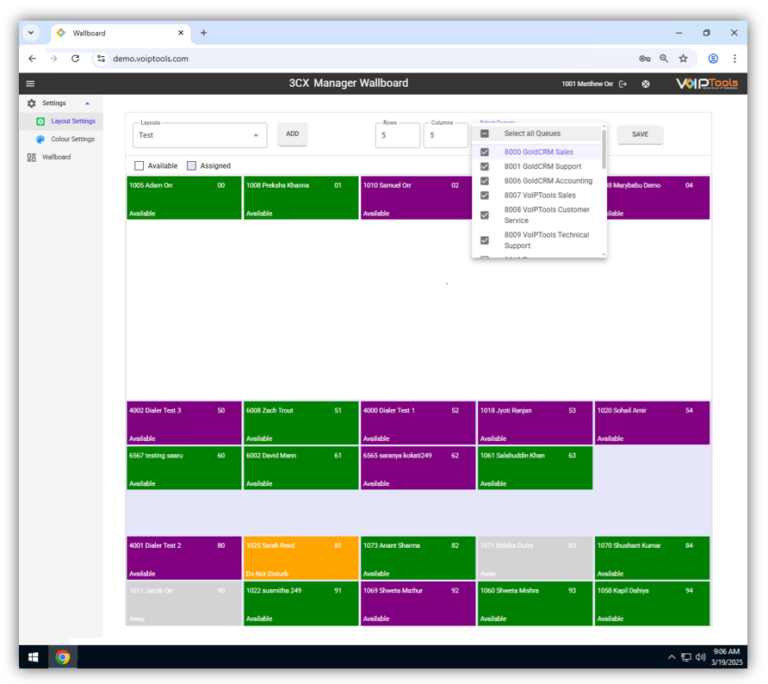
Task: Select the 4002 Dialer Test 3 tile
Action: point(184,423)
